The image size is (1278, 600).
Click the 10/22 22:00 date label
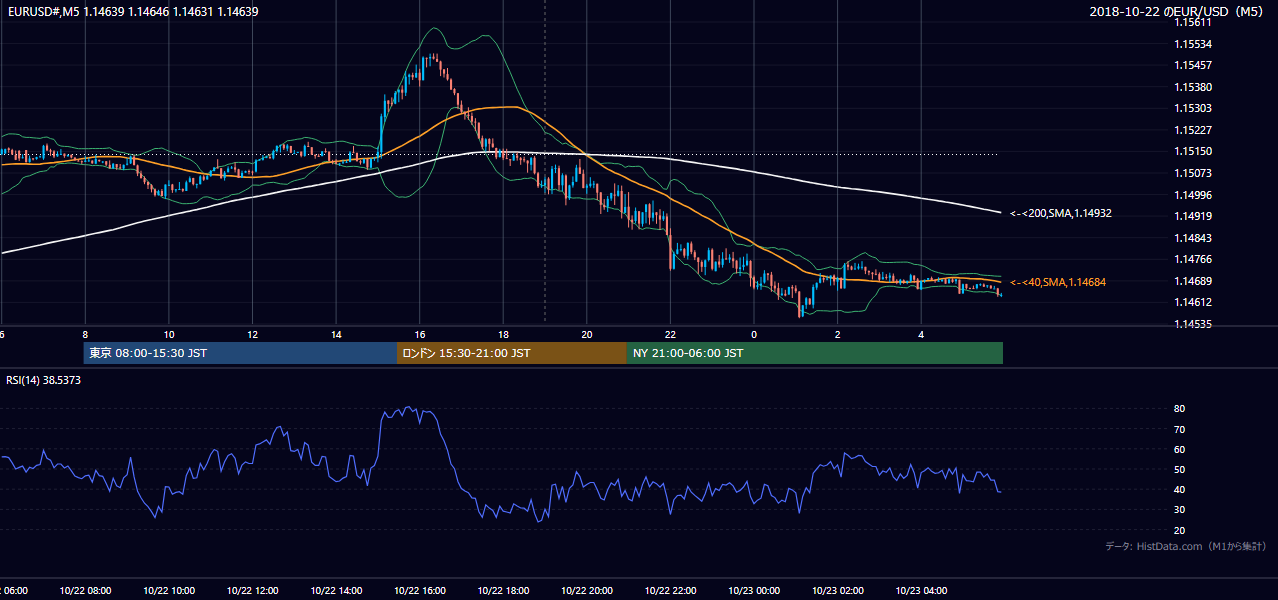pyautogui.click(x=670, y=591)
